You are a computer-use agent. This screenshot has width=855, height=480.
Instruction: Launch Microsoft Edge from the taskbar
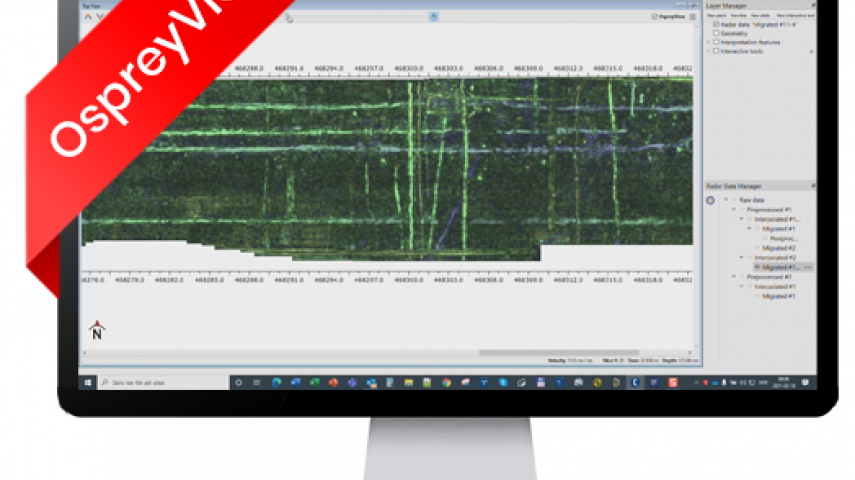[276, 383]
